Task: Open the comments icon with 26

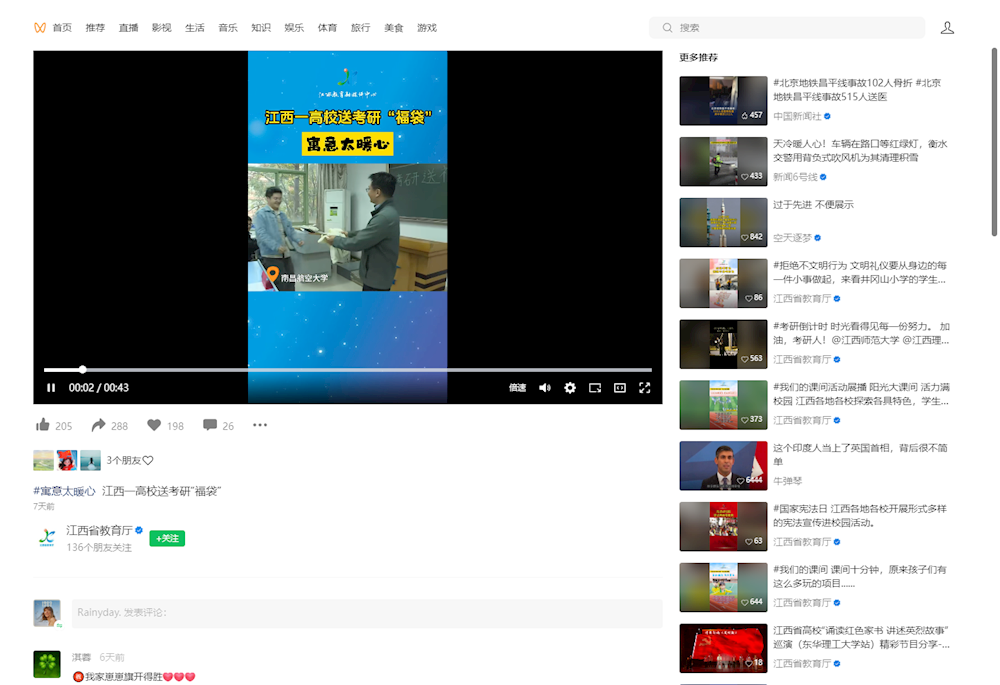Action: [x=210, y=425]
